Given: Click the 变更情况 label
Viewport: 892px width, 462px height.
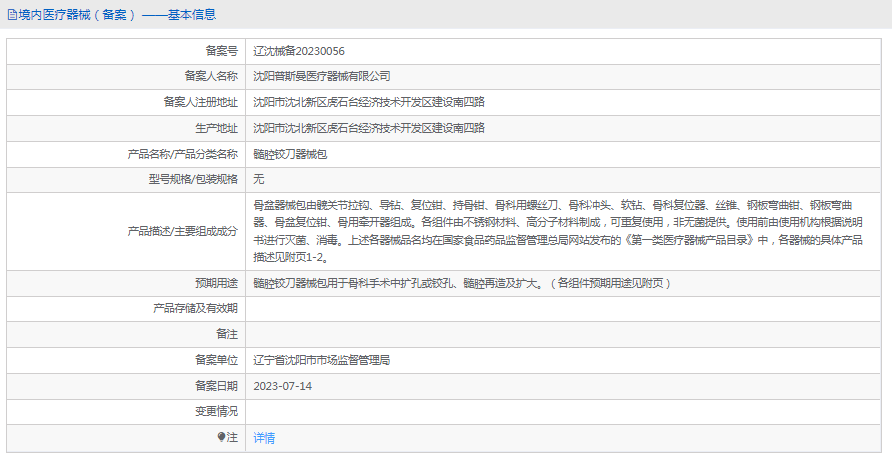Looking at the screenshot, I should pos(216,411).
